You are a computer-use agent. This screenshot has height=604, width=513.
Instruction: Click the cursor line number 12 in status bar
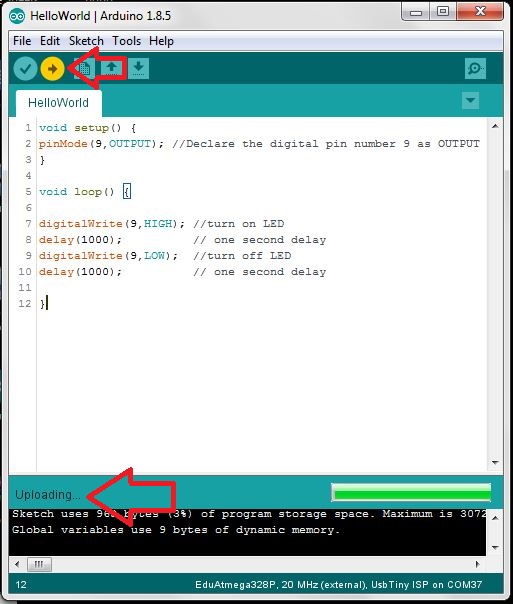tap(21, 585)
